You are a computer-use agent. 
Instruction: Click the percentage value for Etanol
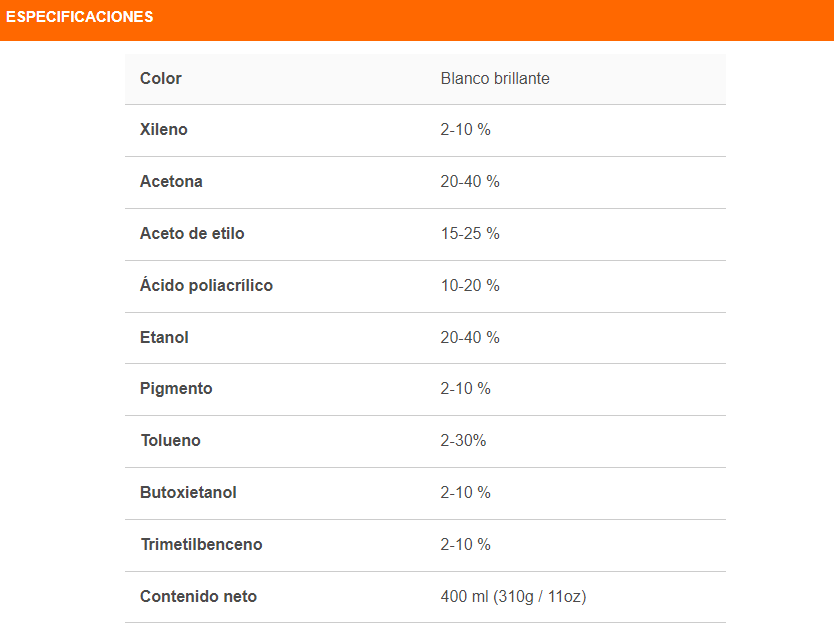[470, 338]
